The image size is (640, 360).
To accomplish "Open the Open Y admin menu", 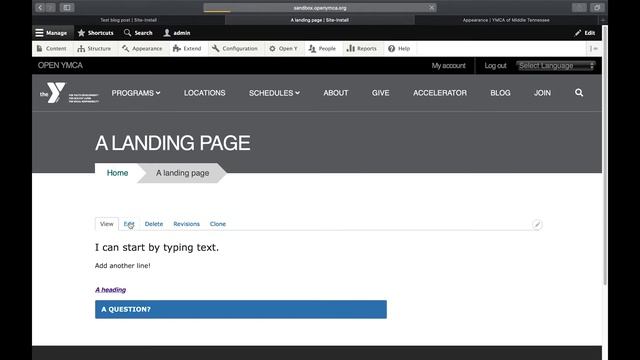I will click(283, 49).
